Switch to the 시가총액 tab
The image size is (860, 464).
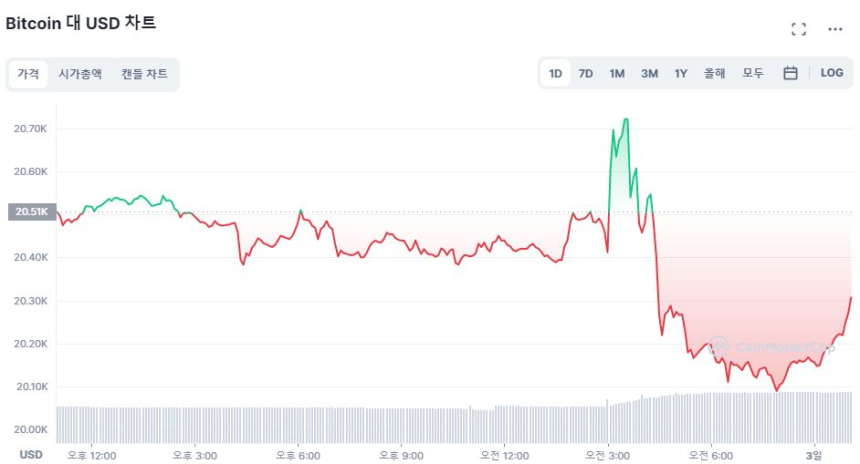pyautogui.click(x=80, y=74)
